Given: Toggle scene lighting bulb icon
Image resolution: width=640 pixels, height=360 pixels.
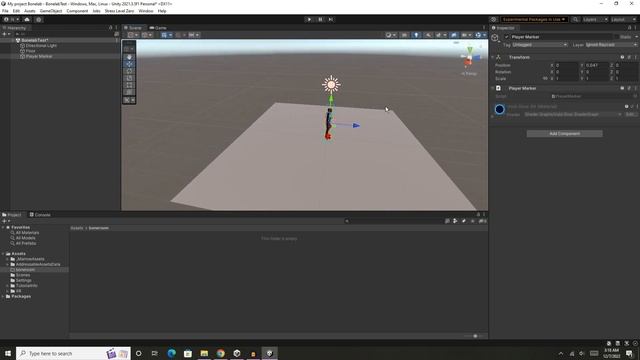Looking at the screenshot, I should (416, 35).
